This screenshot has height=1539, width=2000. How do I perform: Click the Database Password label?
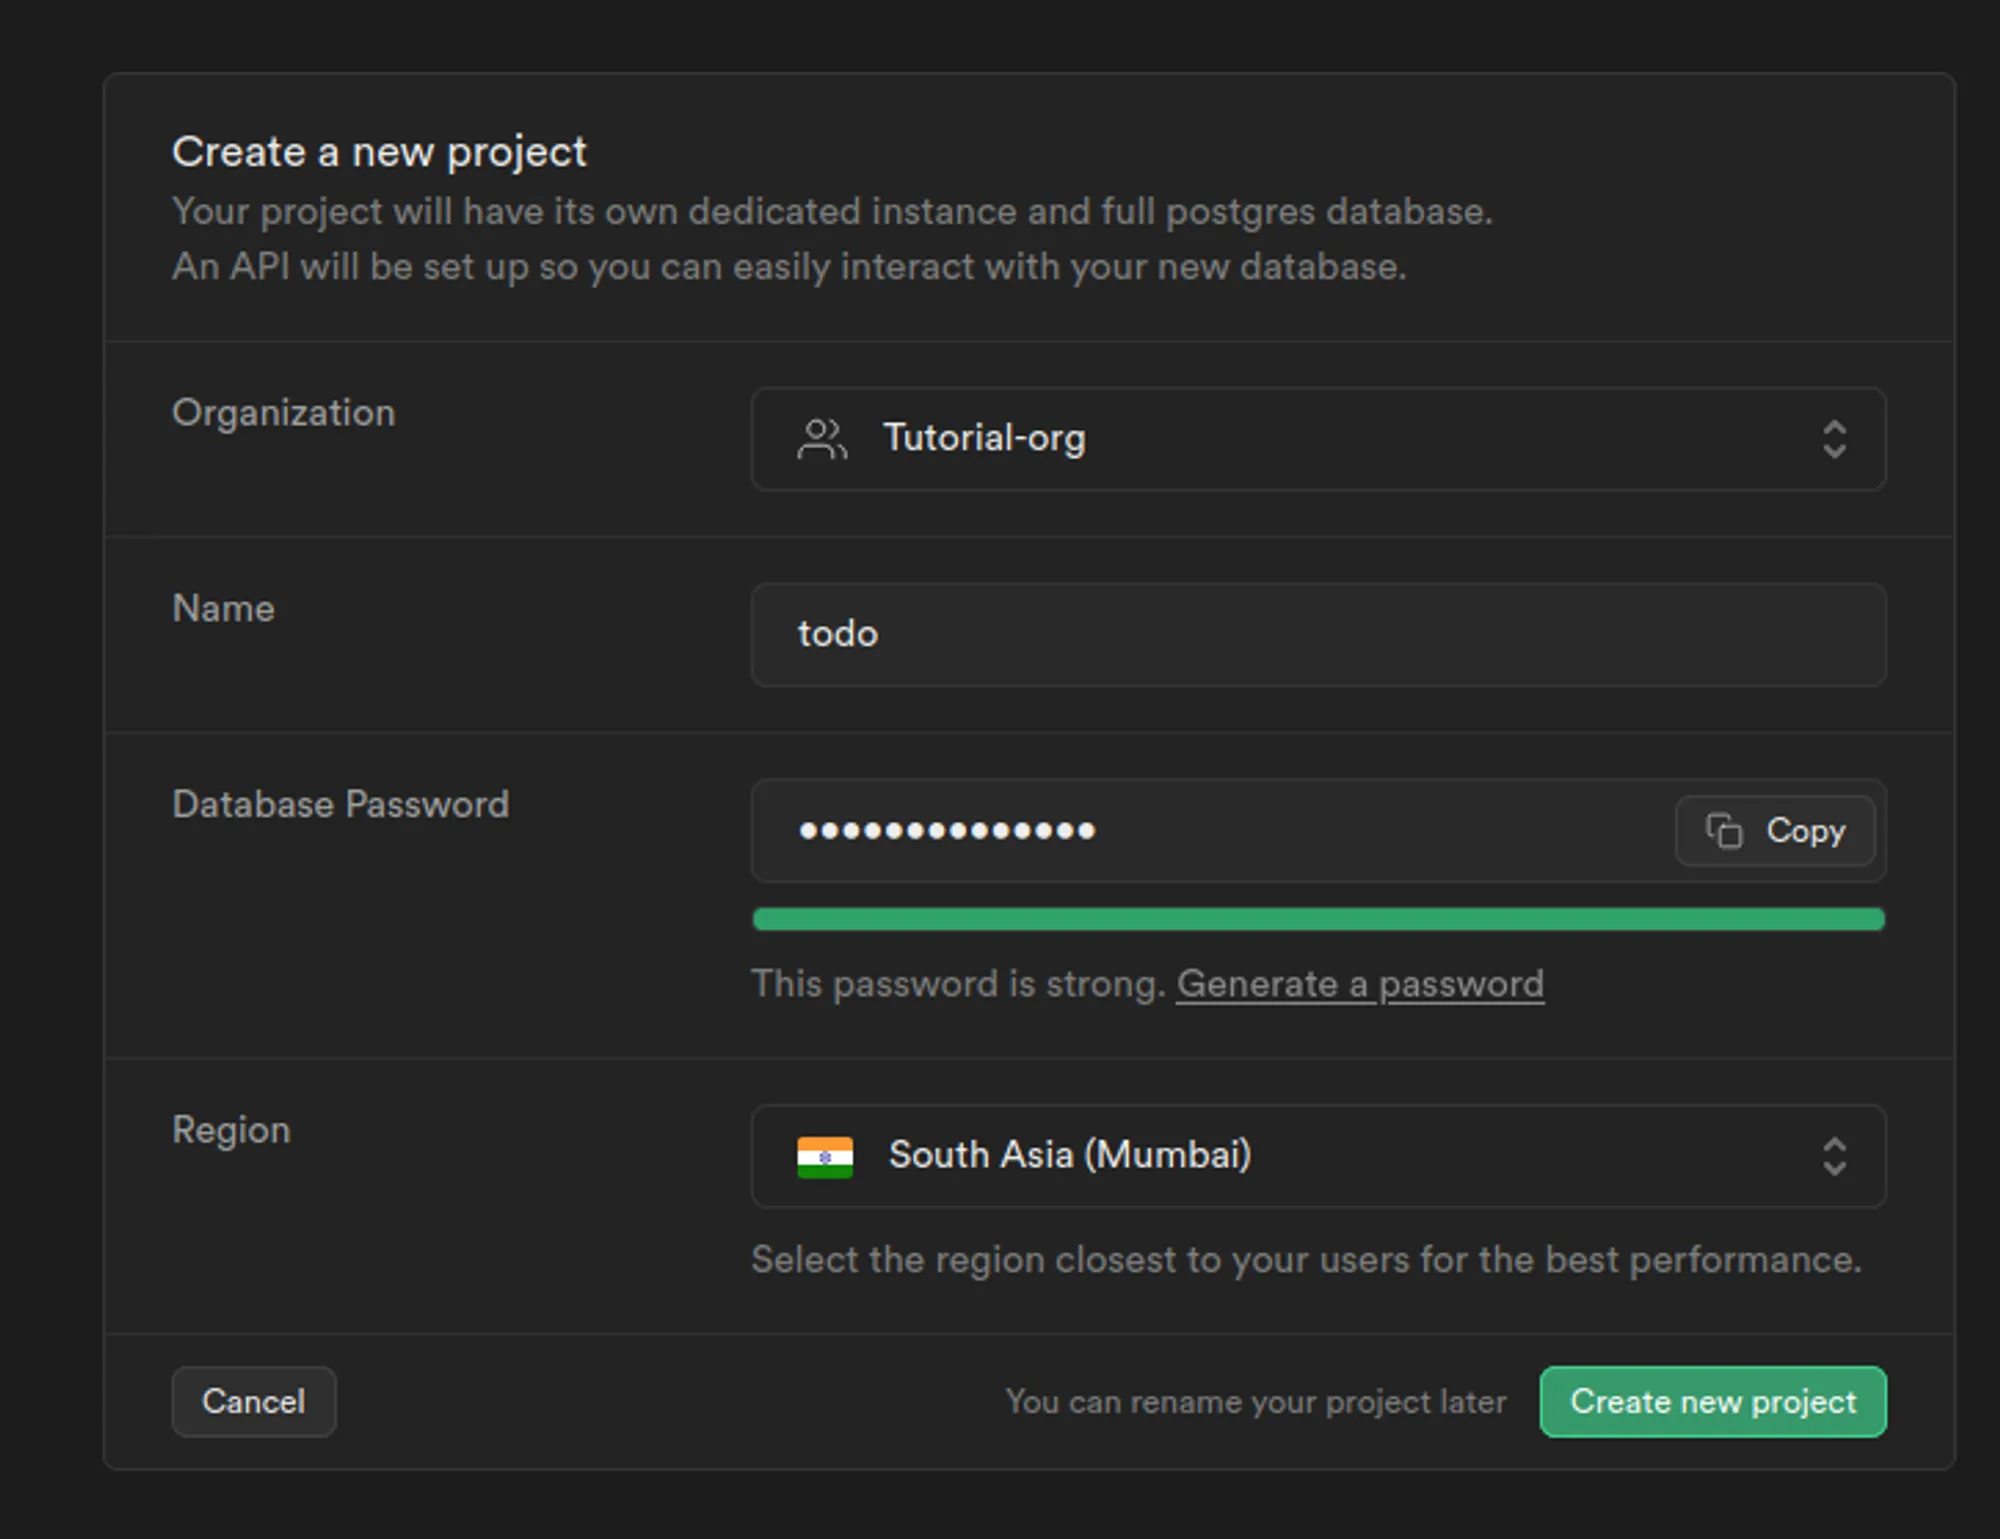340,804
